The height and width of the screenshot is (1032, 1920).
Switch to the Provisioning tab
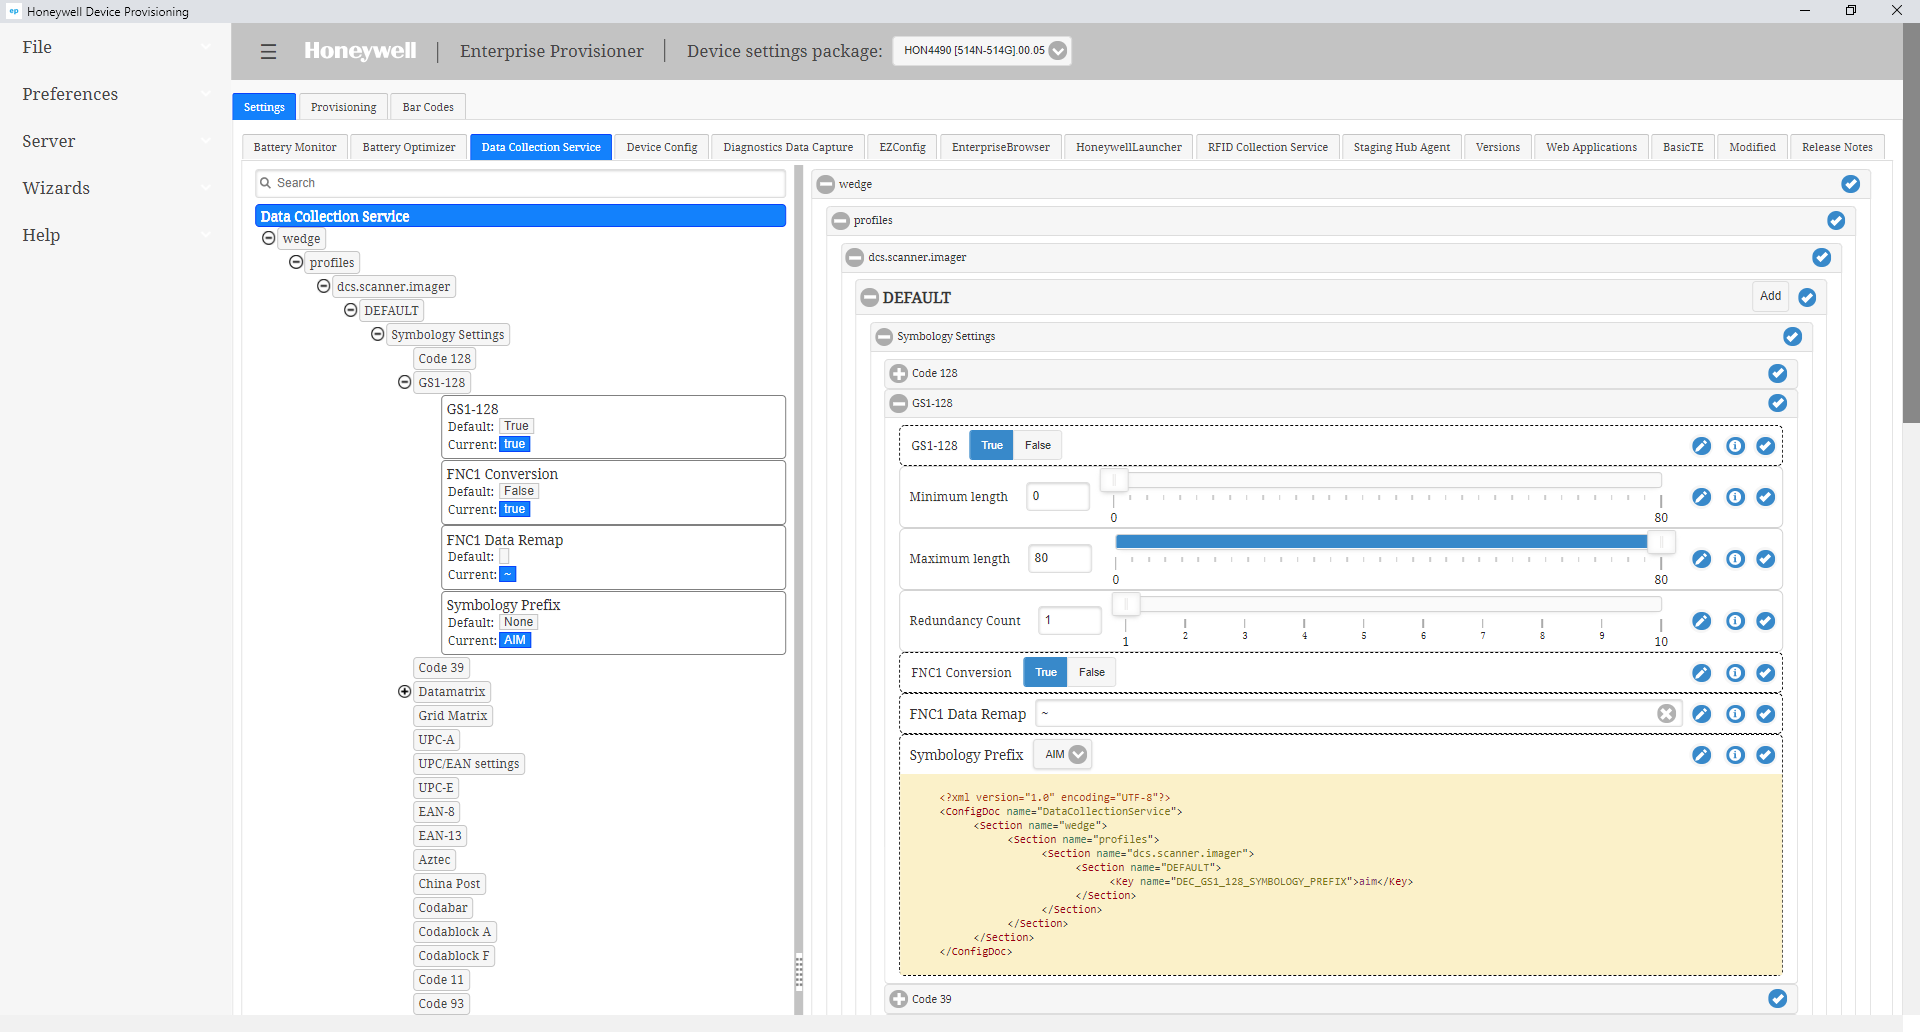342,106
